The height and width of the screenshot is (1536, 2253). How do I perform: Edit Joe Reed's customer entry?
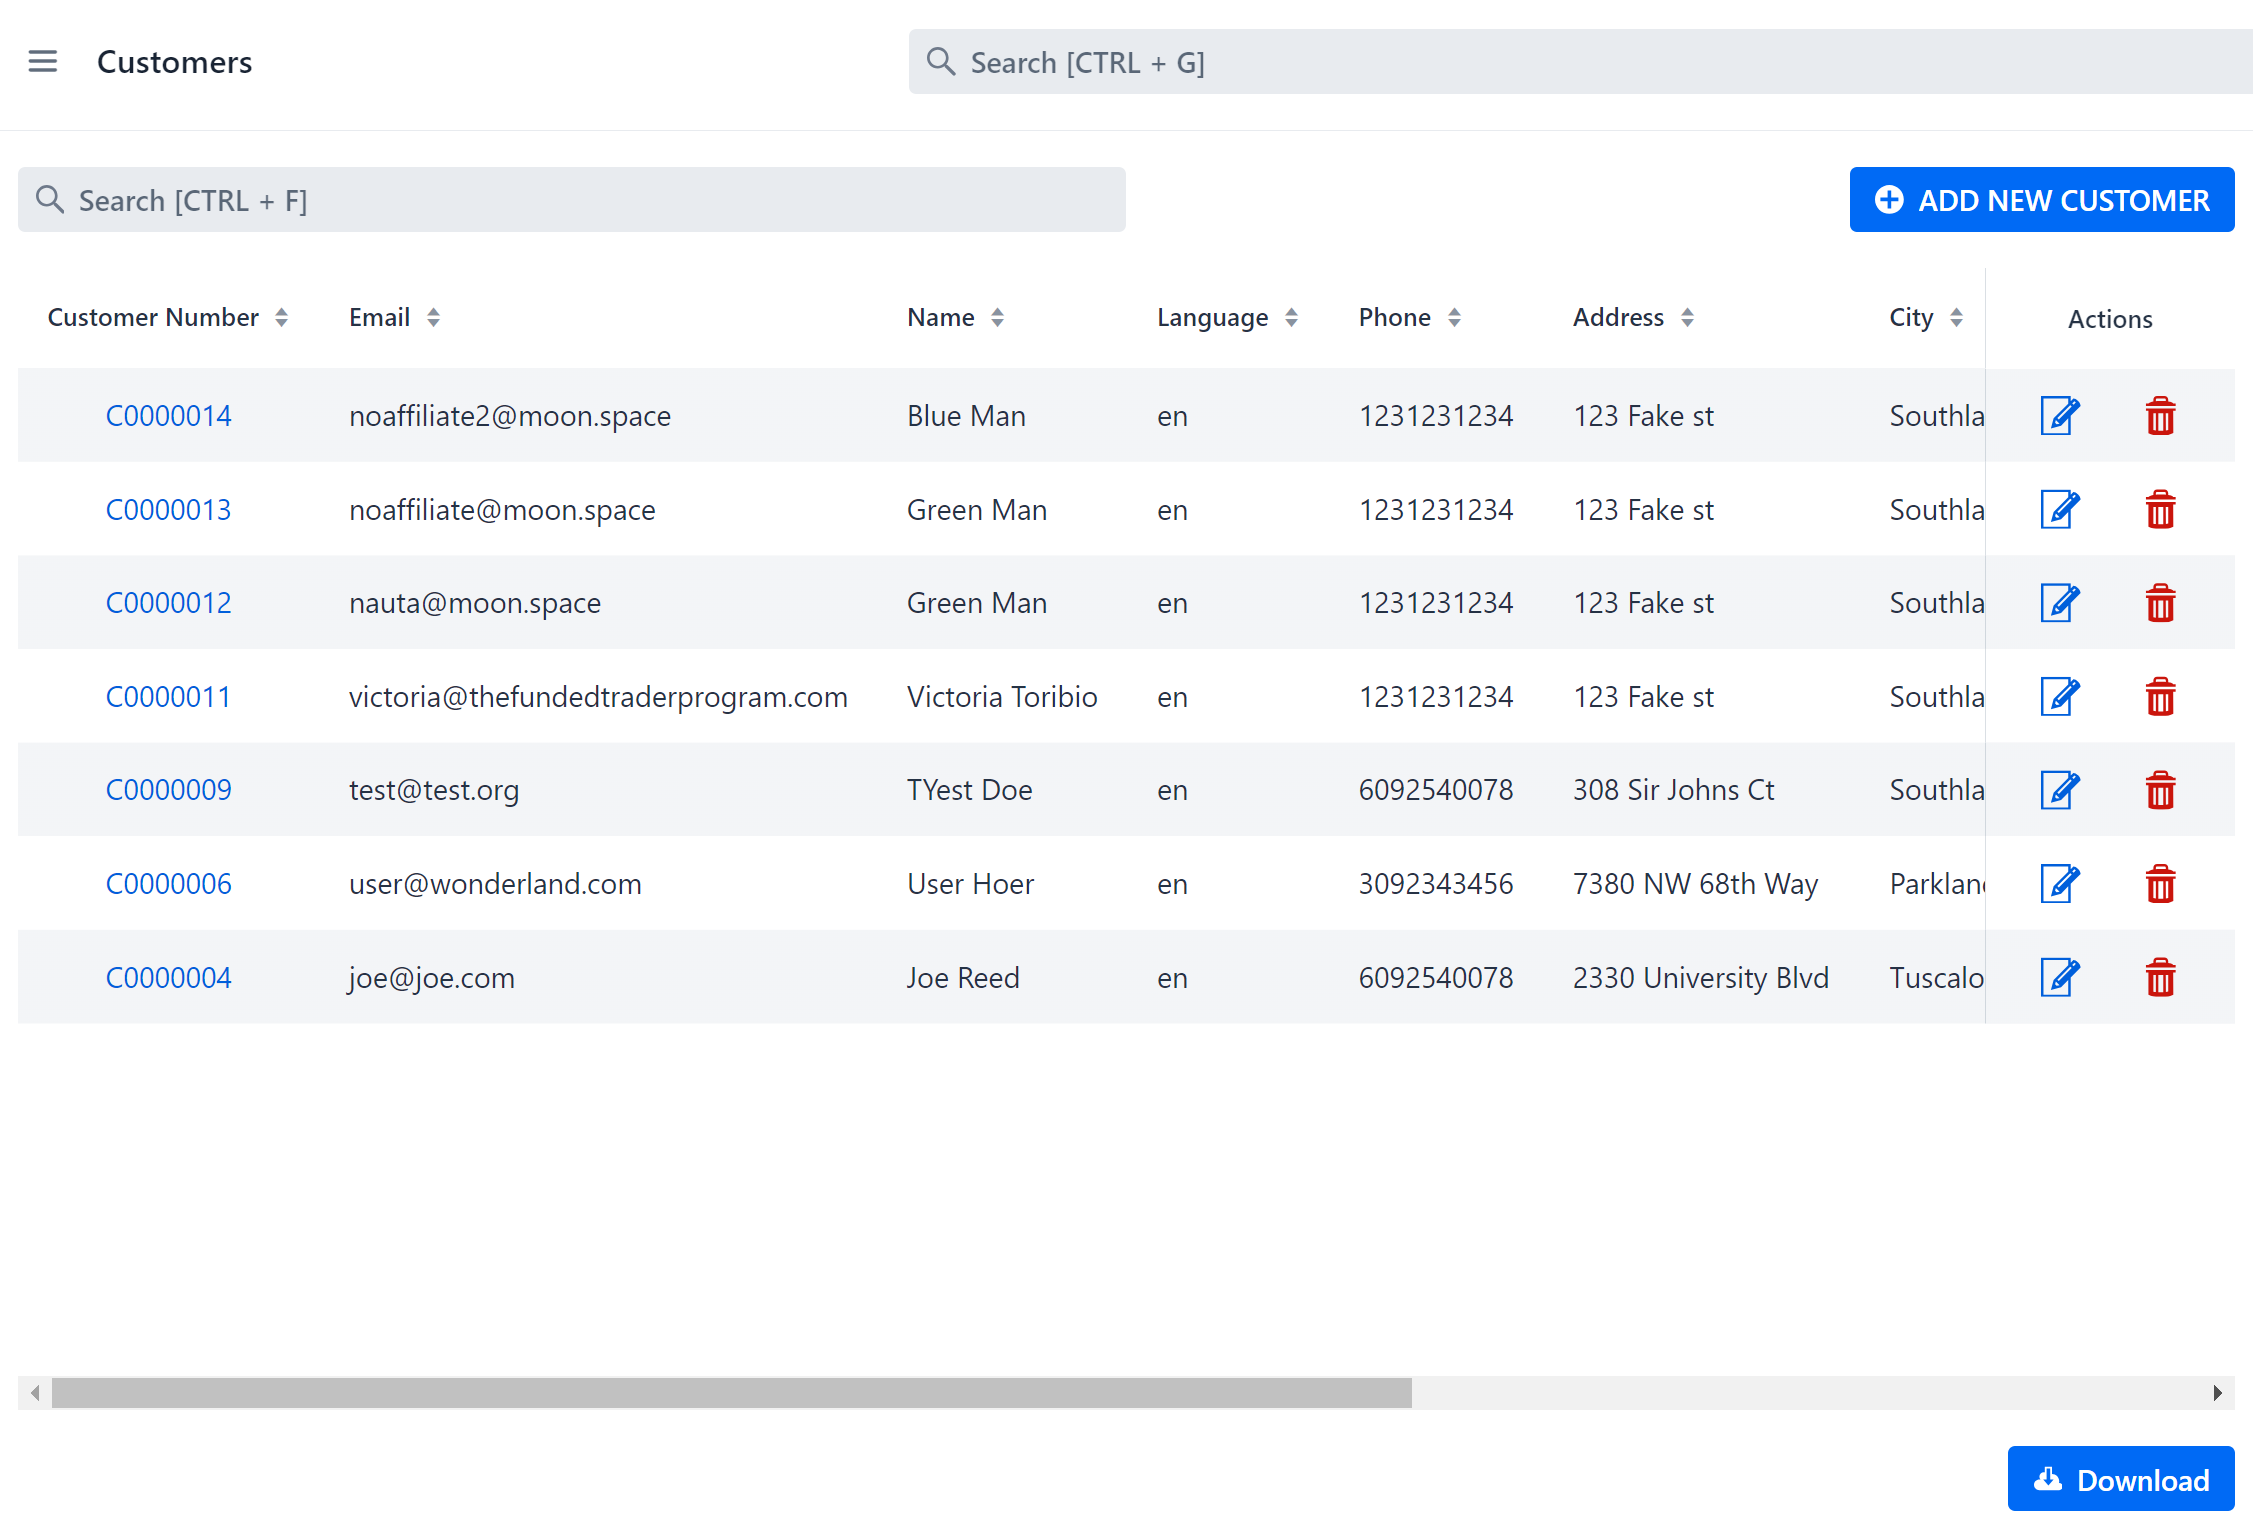click(x=2058, y=977)
